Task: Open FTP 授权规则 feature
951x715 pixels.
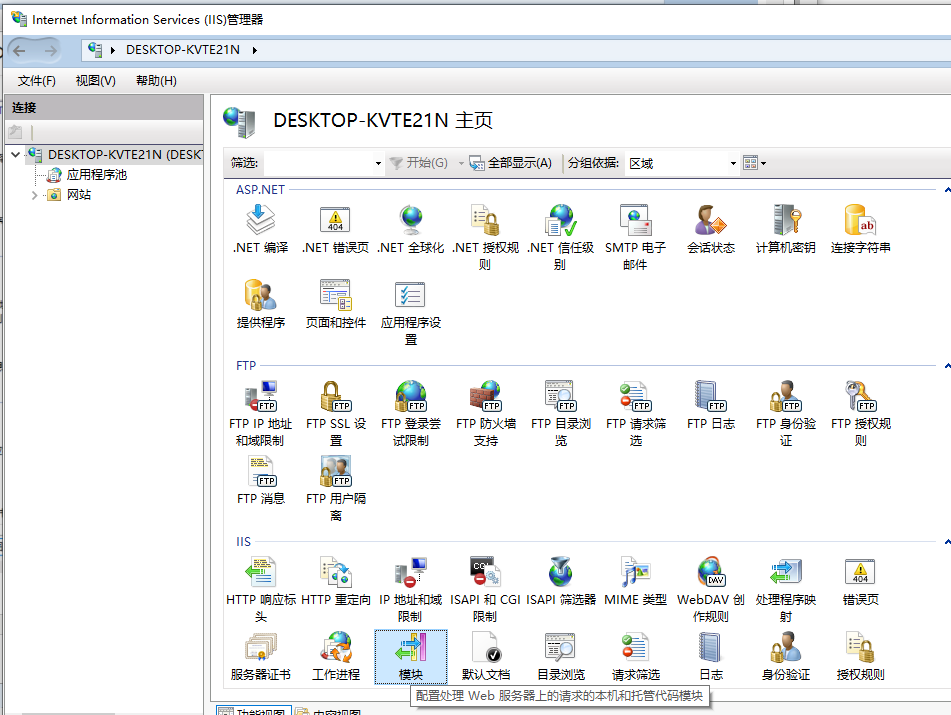Action: (861, 414)
